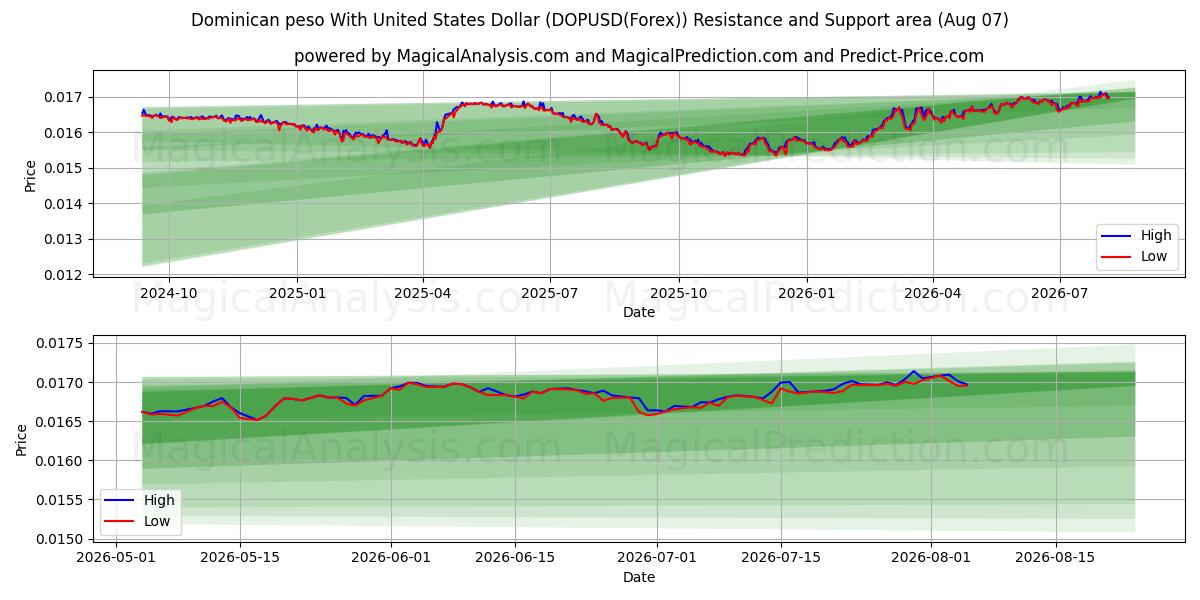Click the '2025-01' x-axis tick label
The image size is (1200, 600).
point(297,293)
